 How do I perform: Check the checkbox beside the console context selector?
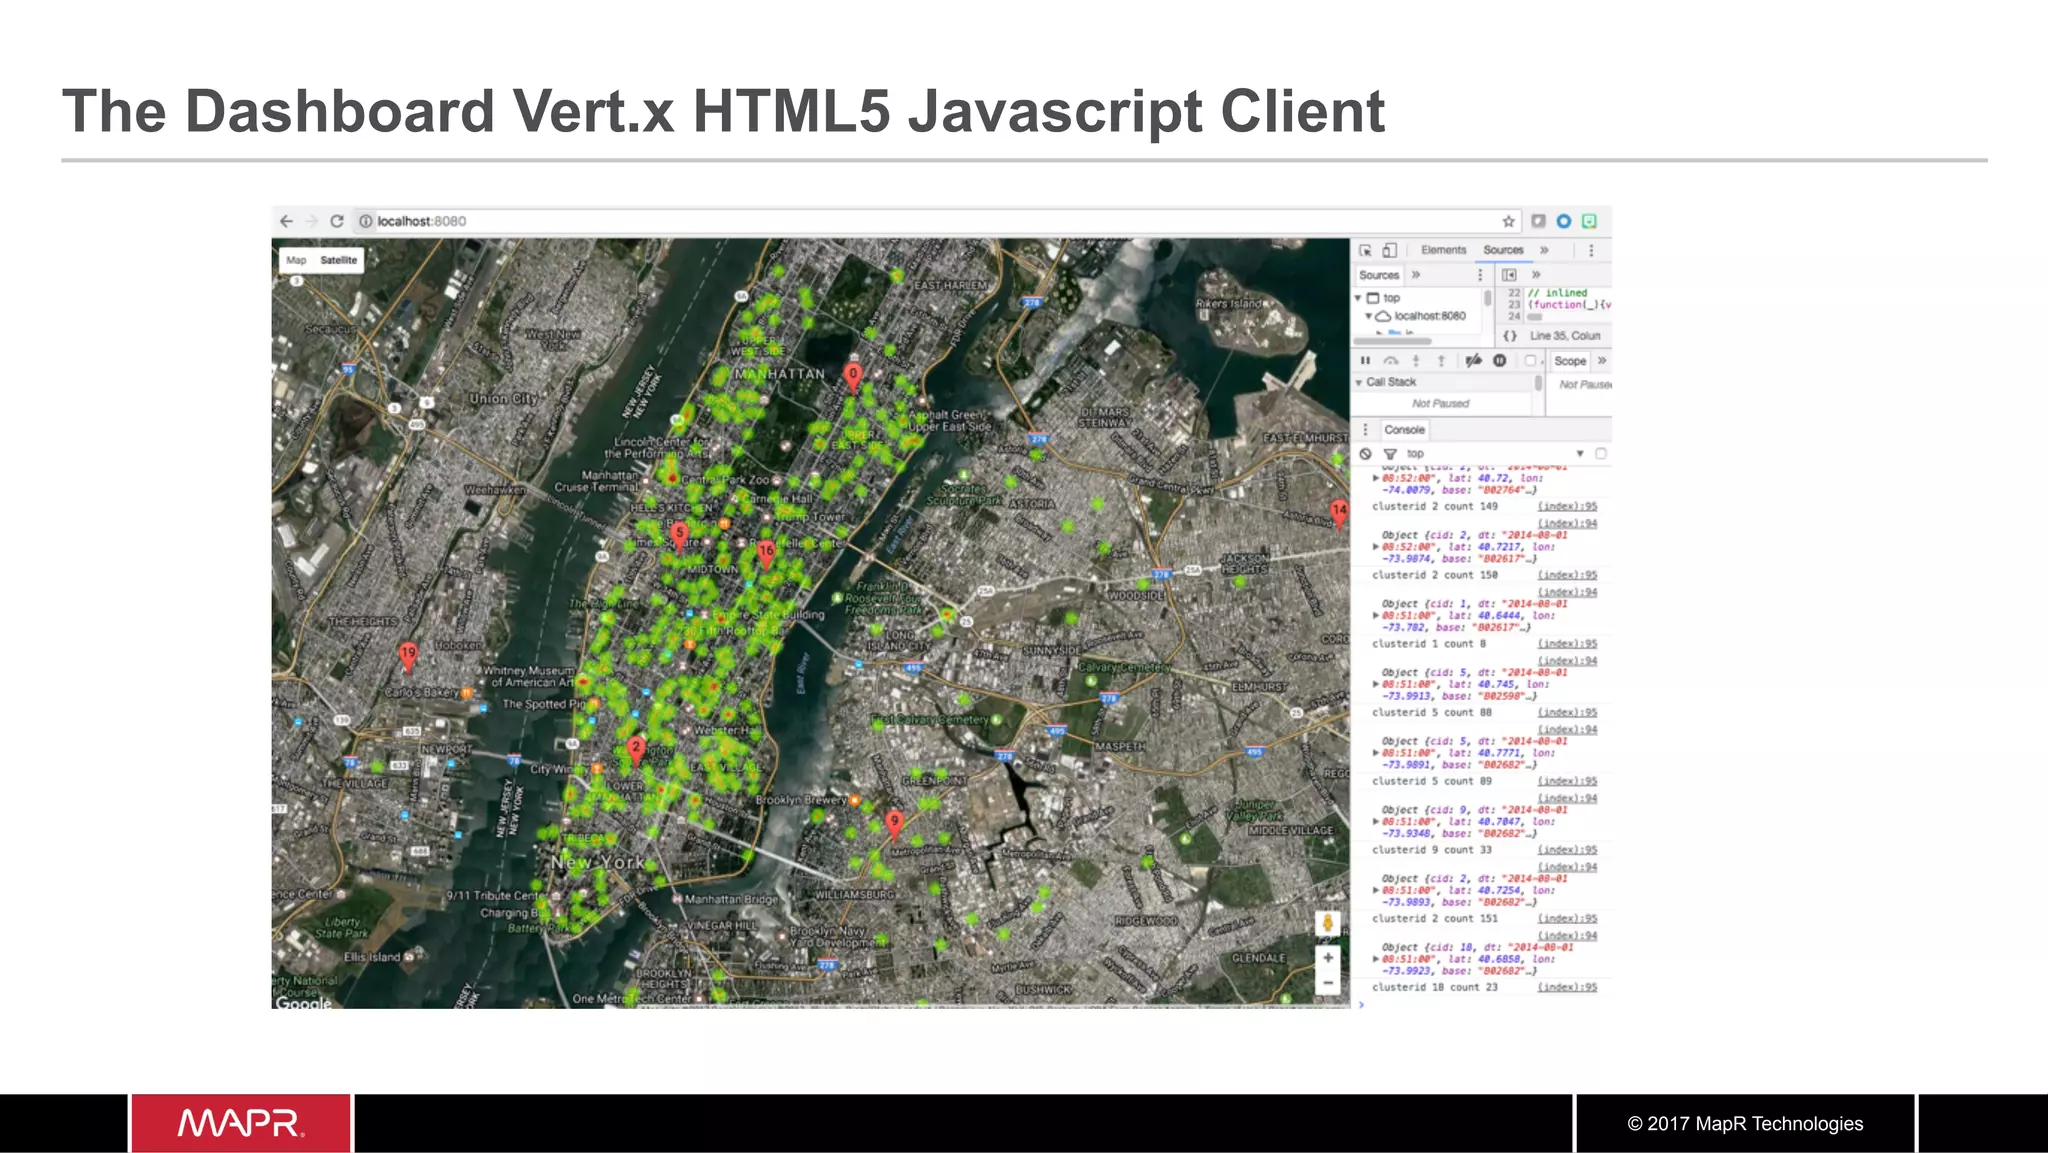tap(1601, 454)
